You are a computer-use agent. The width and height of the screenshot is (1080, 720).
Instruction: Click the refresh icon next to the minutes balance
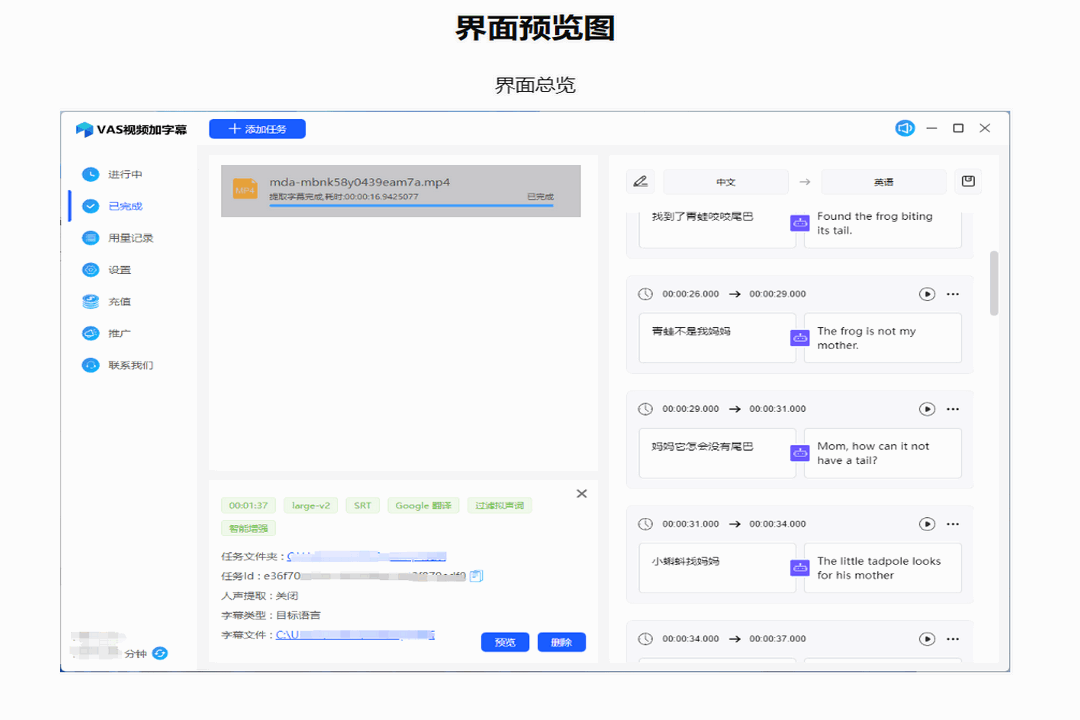point(162,652)
